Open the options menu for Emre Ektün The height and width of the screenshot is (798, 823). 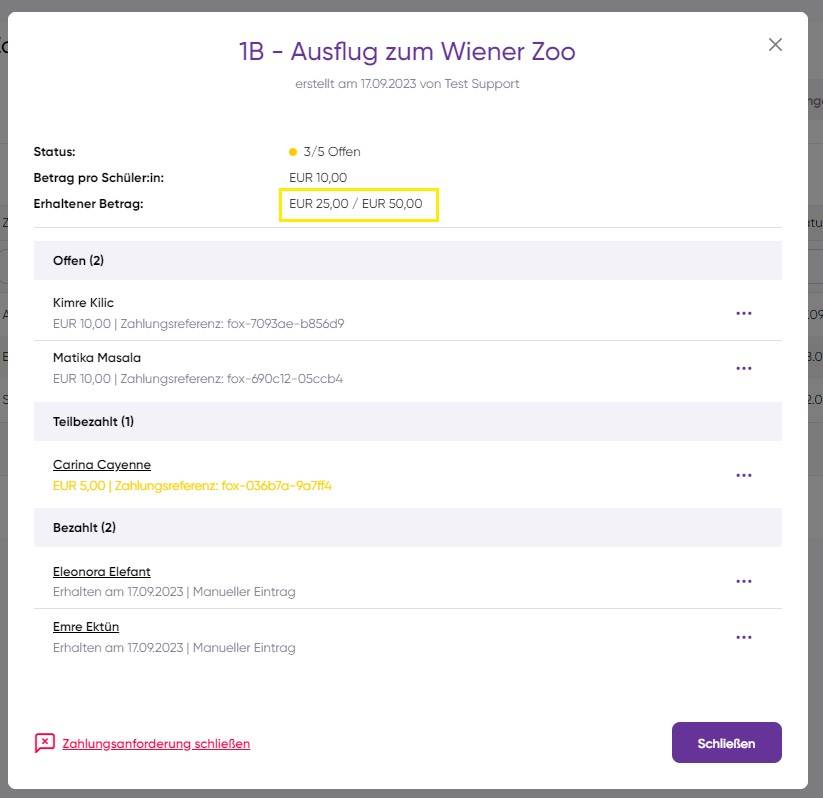click(744, 637)
